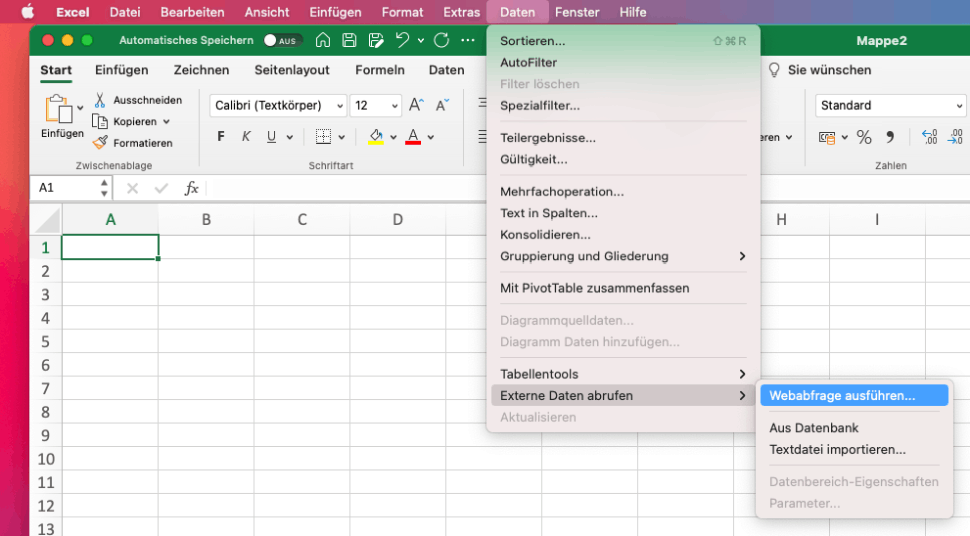
Task: Click the Ausschneiden scissors icon
Action: click(x=100, y=100)
